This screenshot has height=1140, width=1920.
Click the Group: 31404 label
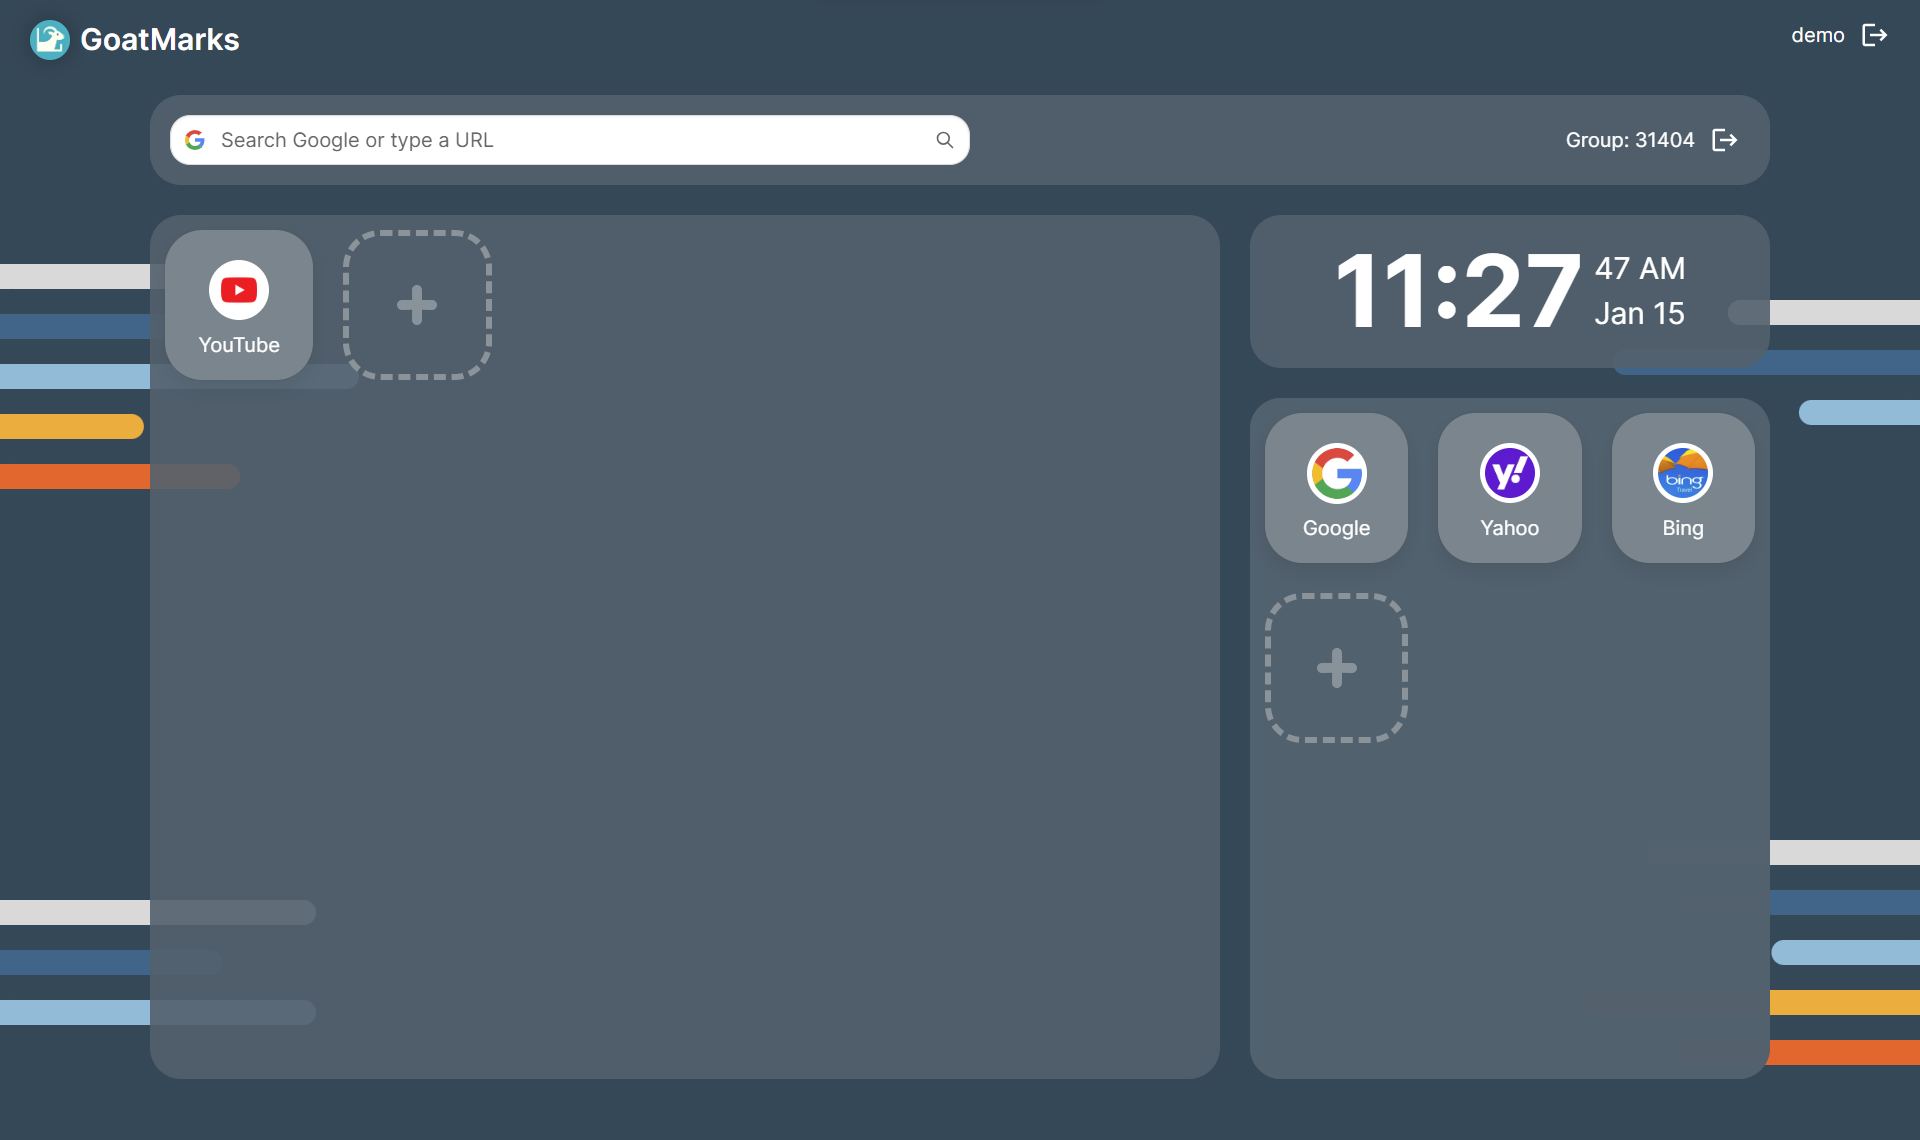click(x=1630, y=140)
